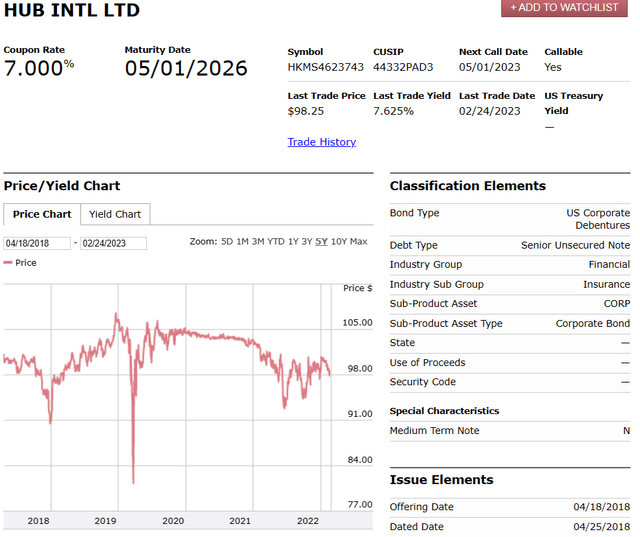Set chart zoom to 3Y

[x=307, y=242]
